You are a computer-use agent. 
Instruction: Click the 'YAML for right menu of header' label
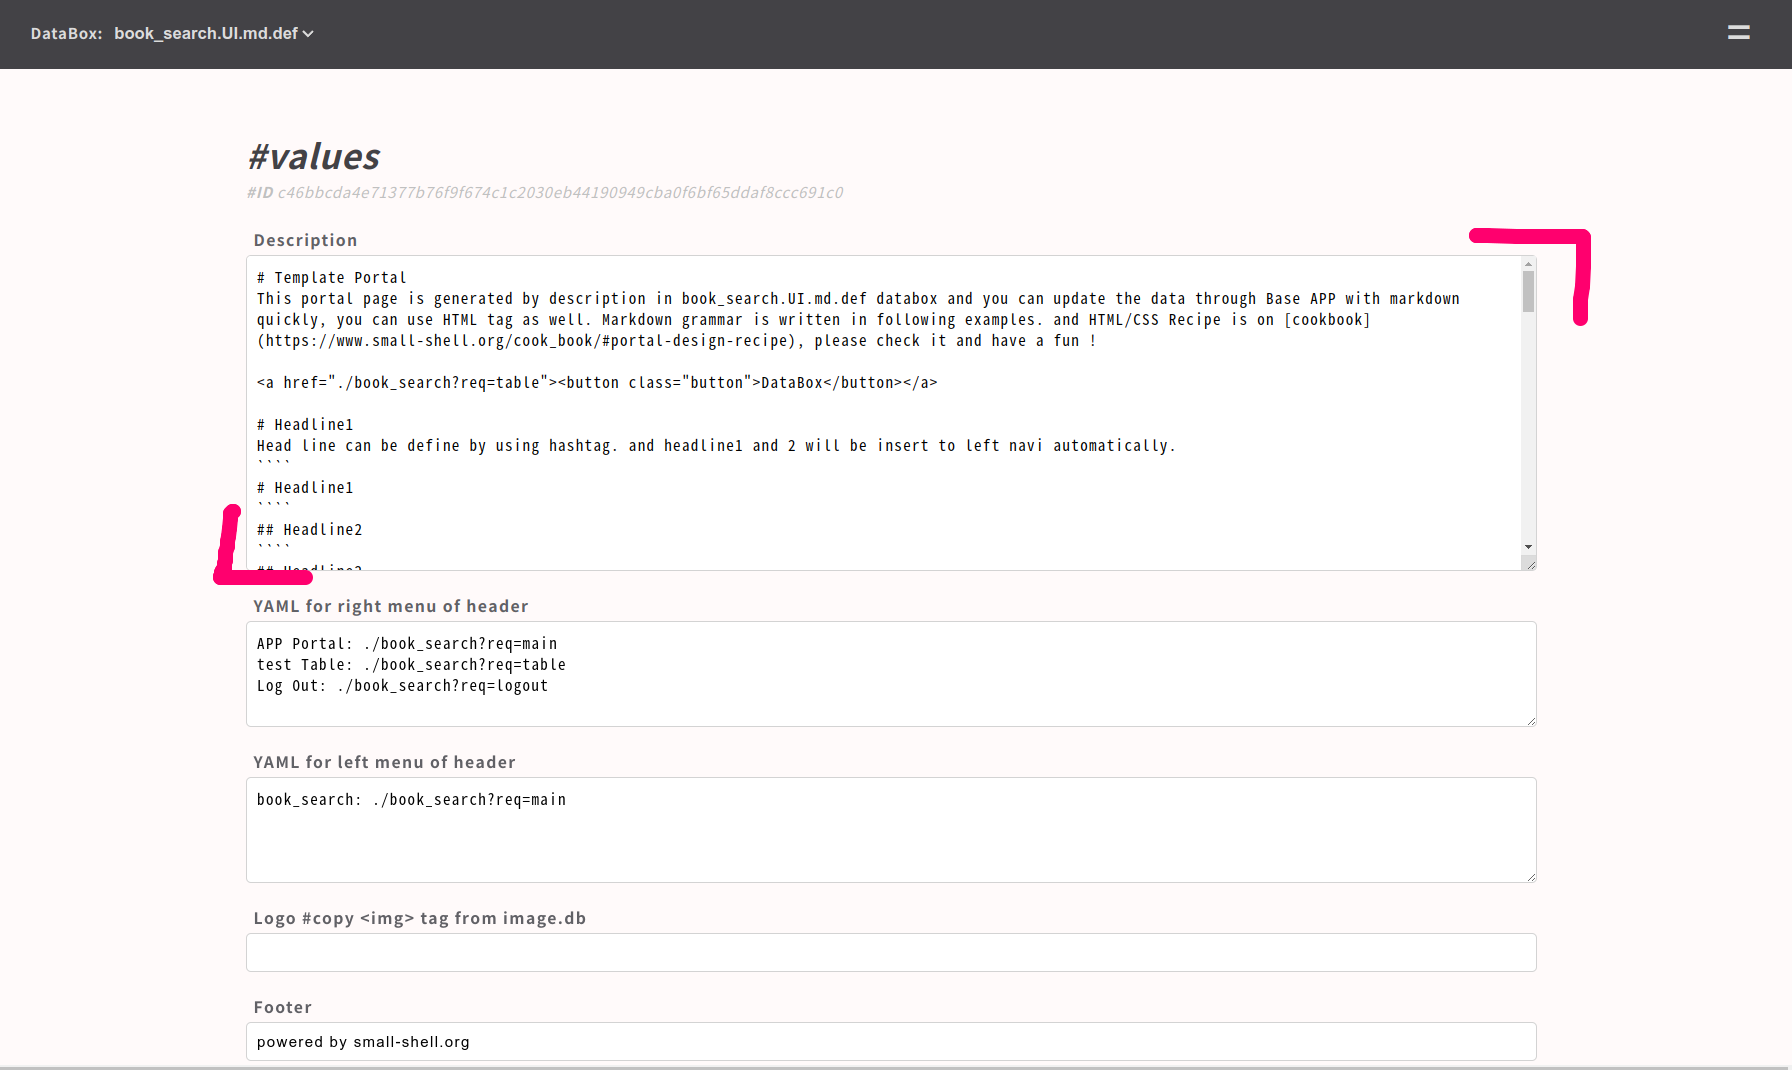coord(391,606)
